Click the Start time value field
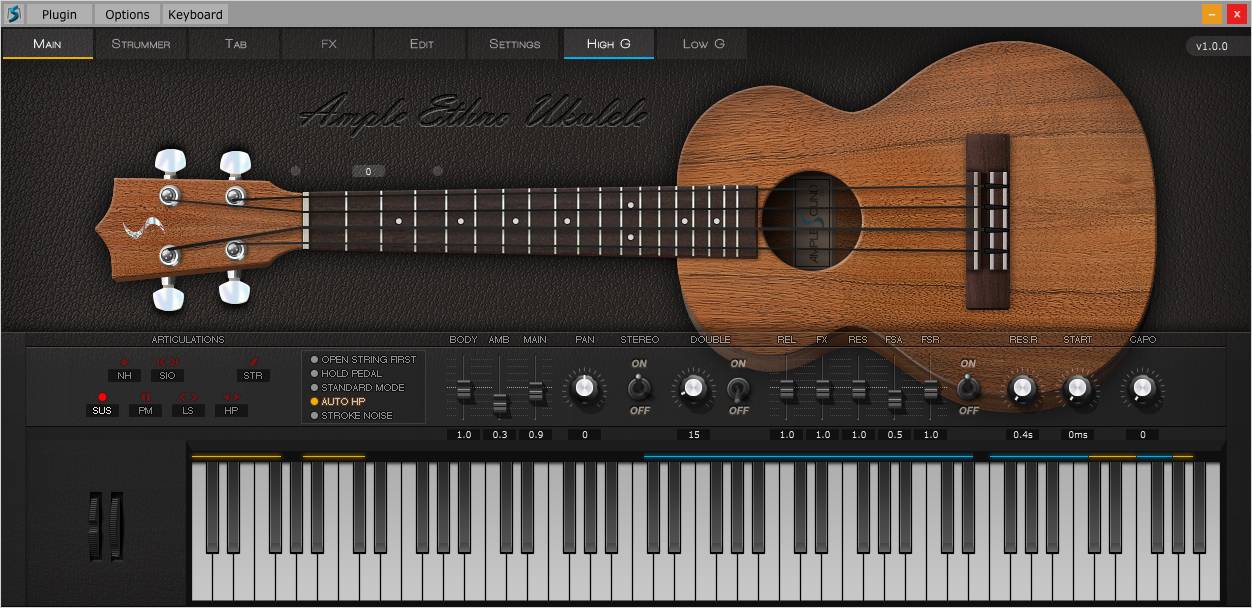The height and width of the screenshot is (608, 1252). coord(1077,435)
